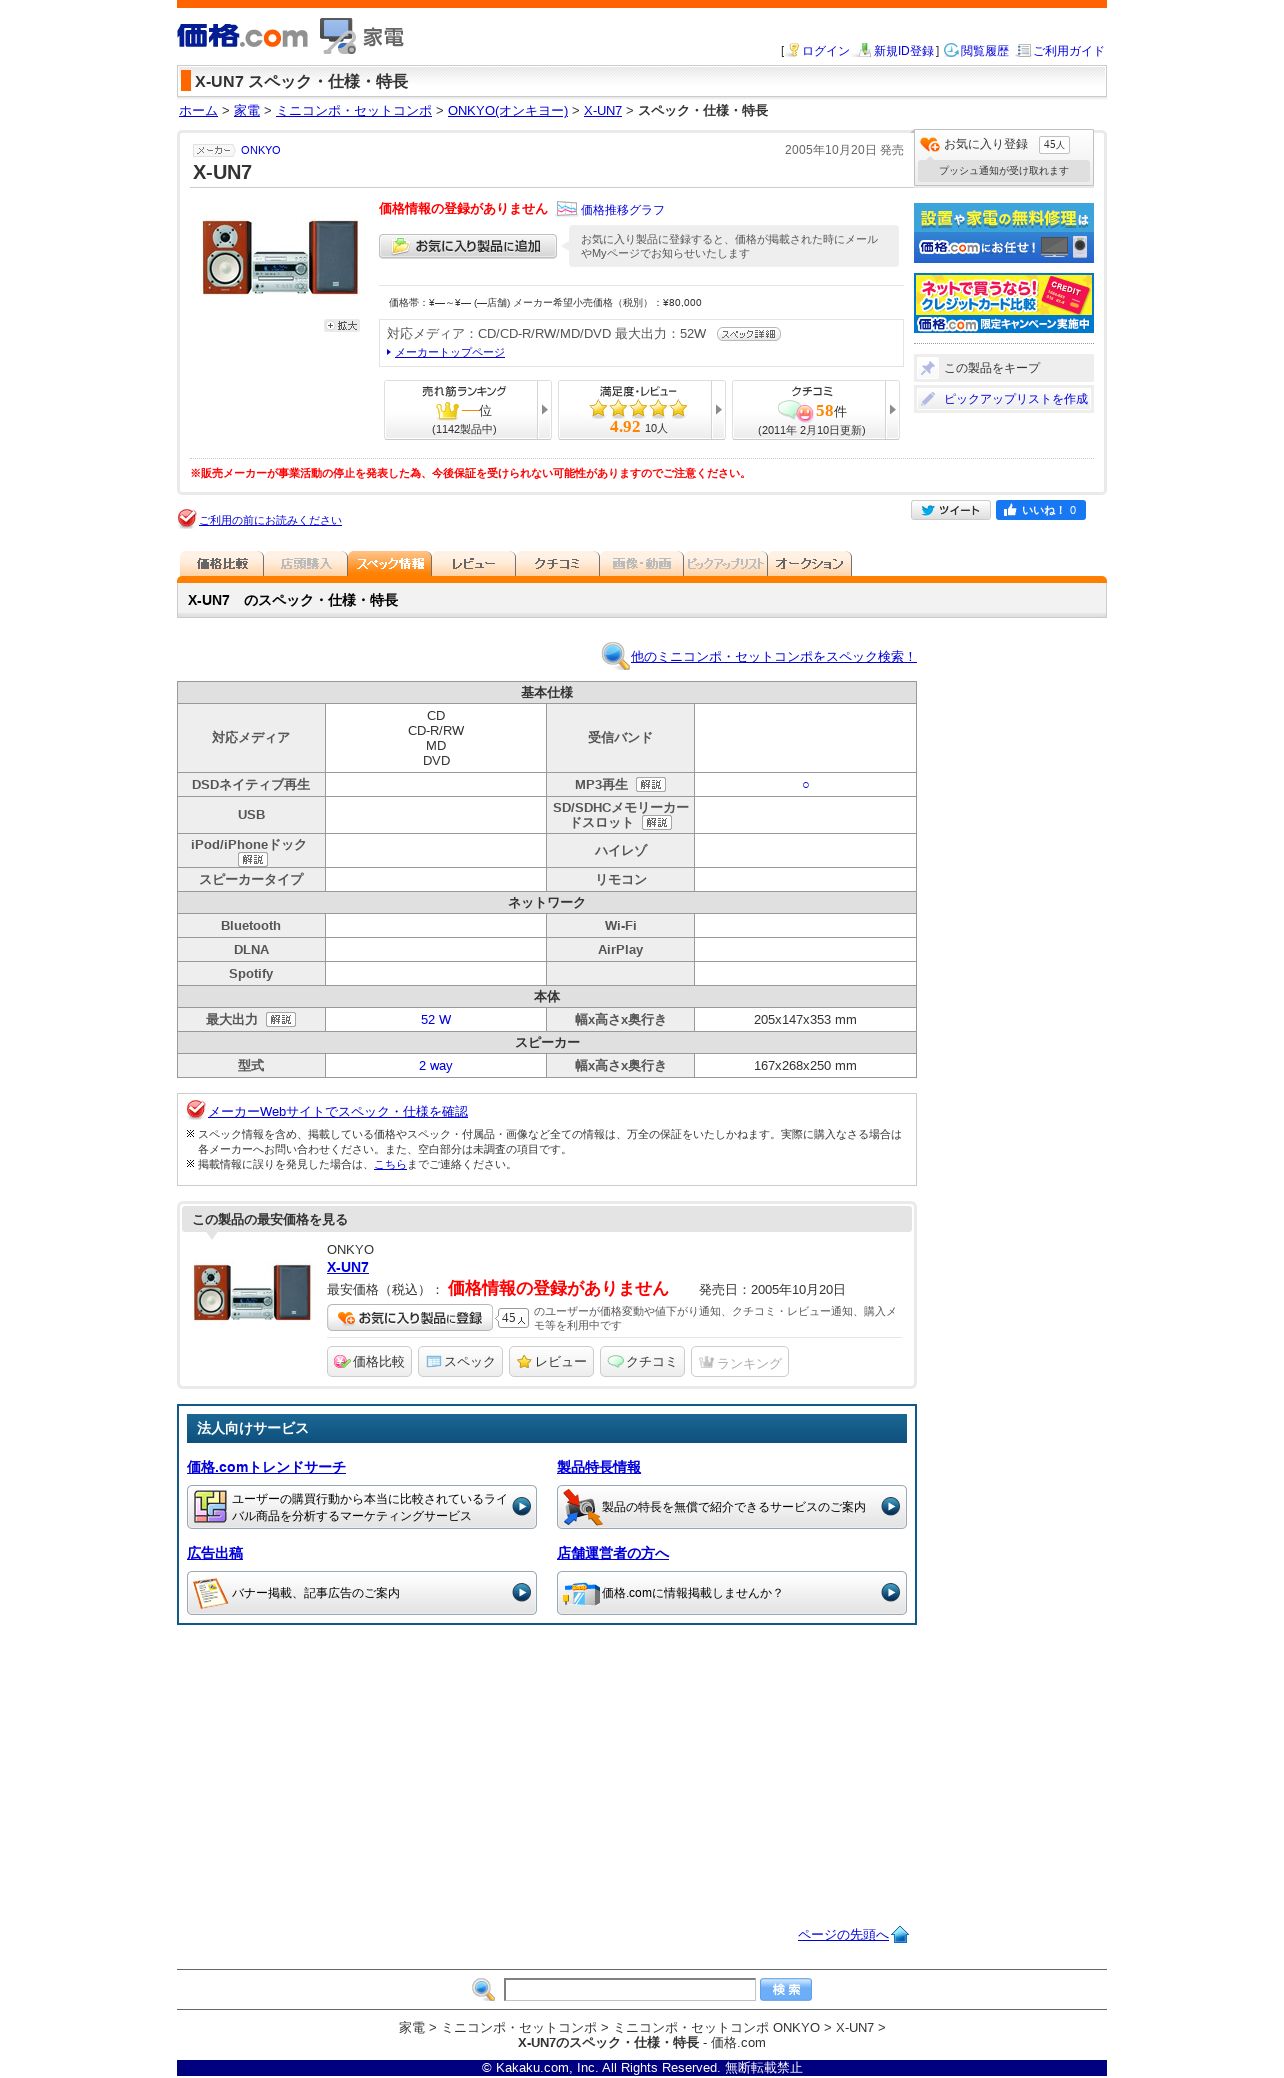Click the page-top home arrow icon
The image size is (1284, 2078).
click(900, 1934)
